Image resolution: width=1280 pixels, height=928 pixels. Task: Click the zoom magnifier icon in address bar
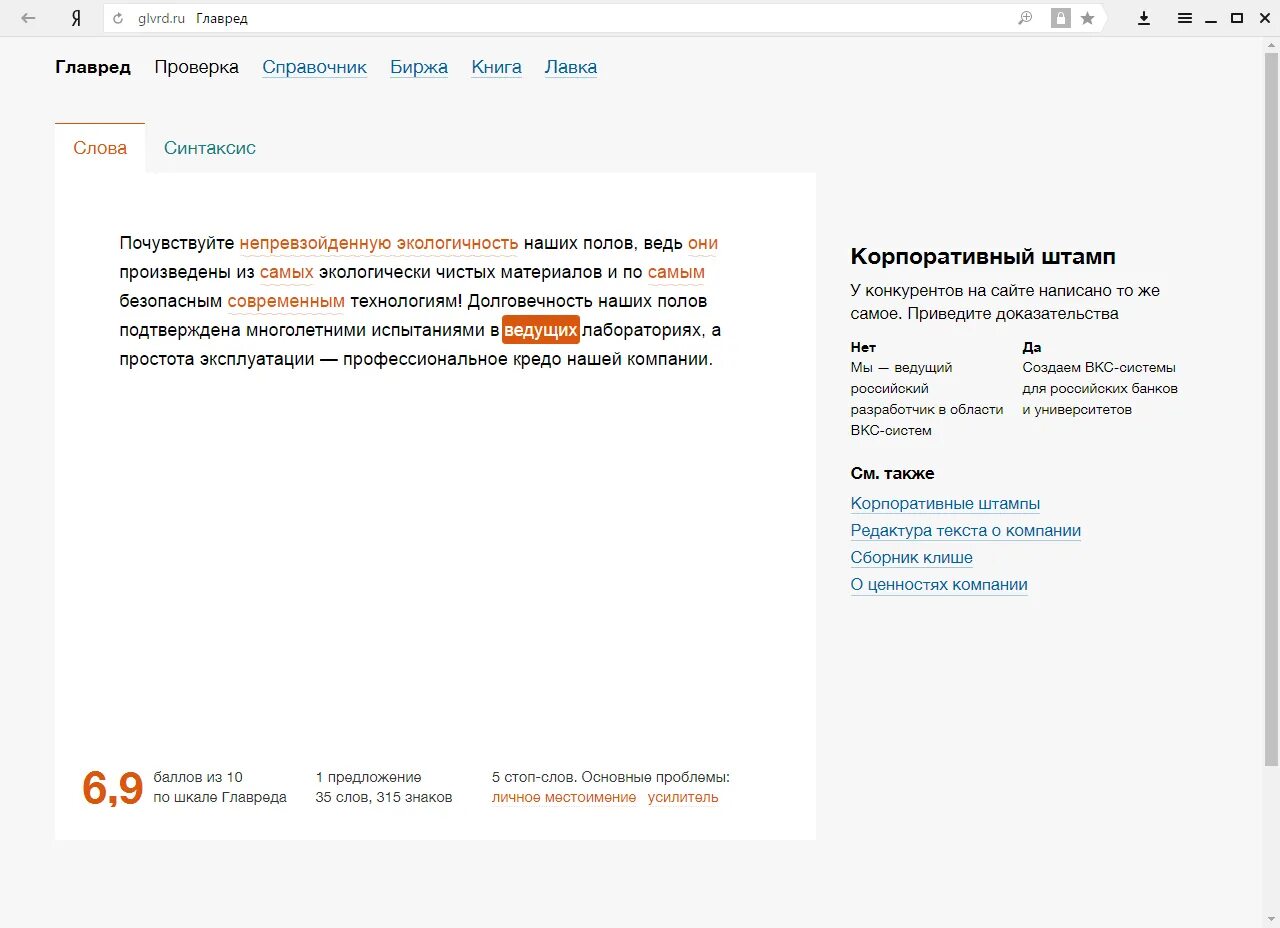(x=1025, y=18)
